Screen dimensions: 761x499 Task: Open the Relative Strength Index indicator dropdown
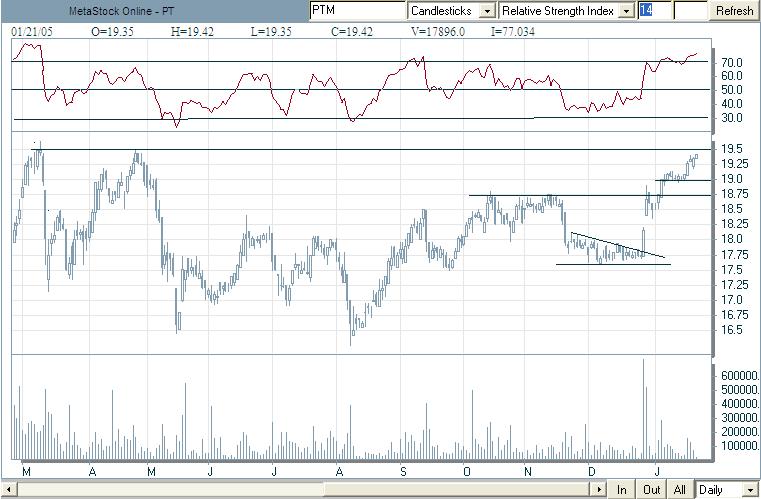[x=627, y=11]
